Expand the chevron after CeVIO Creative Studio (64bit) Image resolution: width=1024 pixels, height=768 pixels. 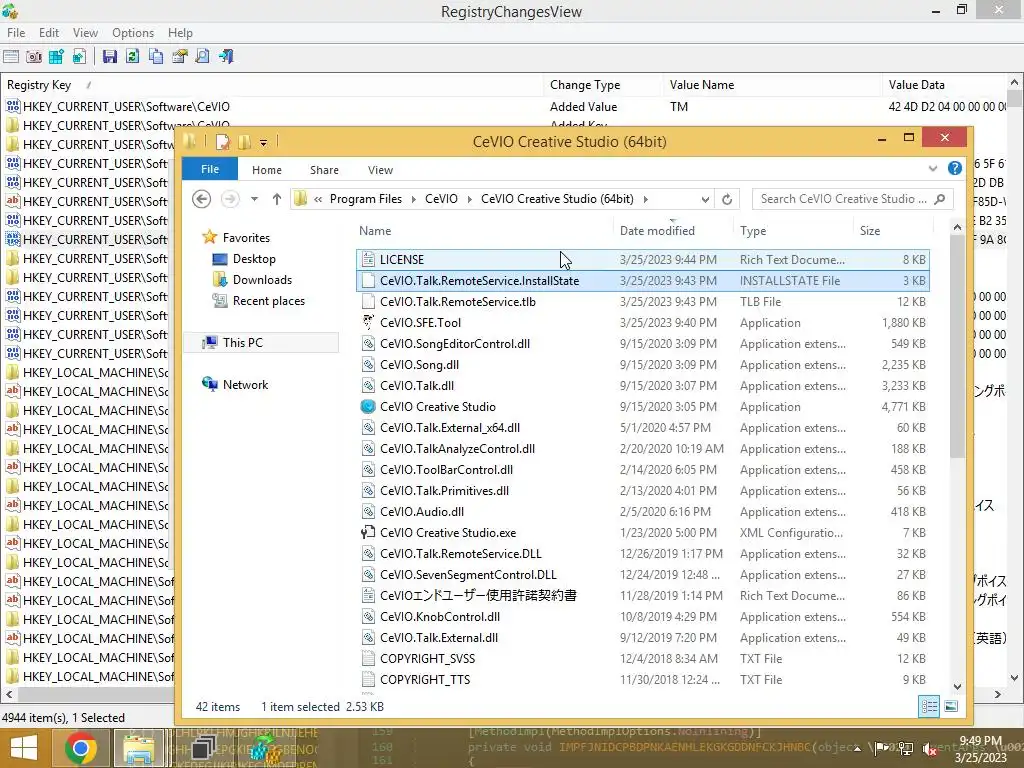(645, 199)
